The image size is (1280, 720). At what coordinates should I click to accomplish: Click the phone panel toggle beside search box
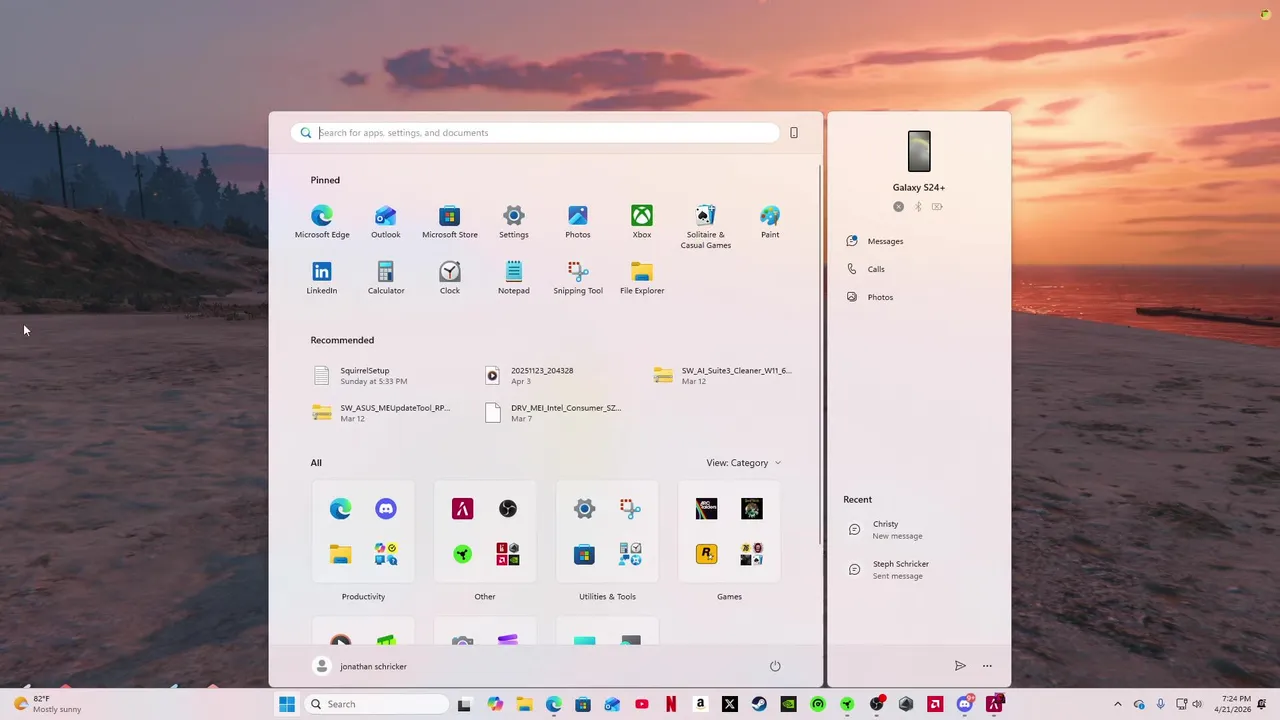tap(794, 133)
